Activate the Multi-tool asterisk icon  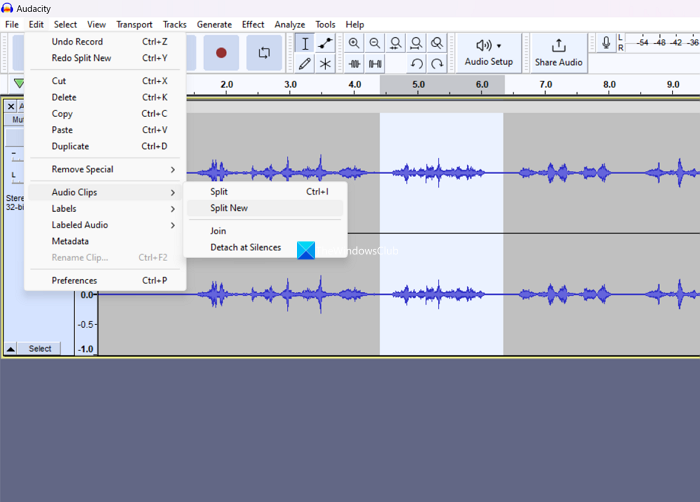tap(325, 64)
